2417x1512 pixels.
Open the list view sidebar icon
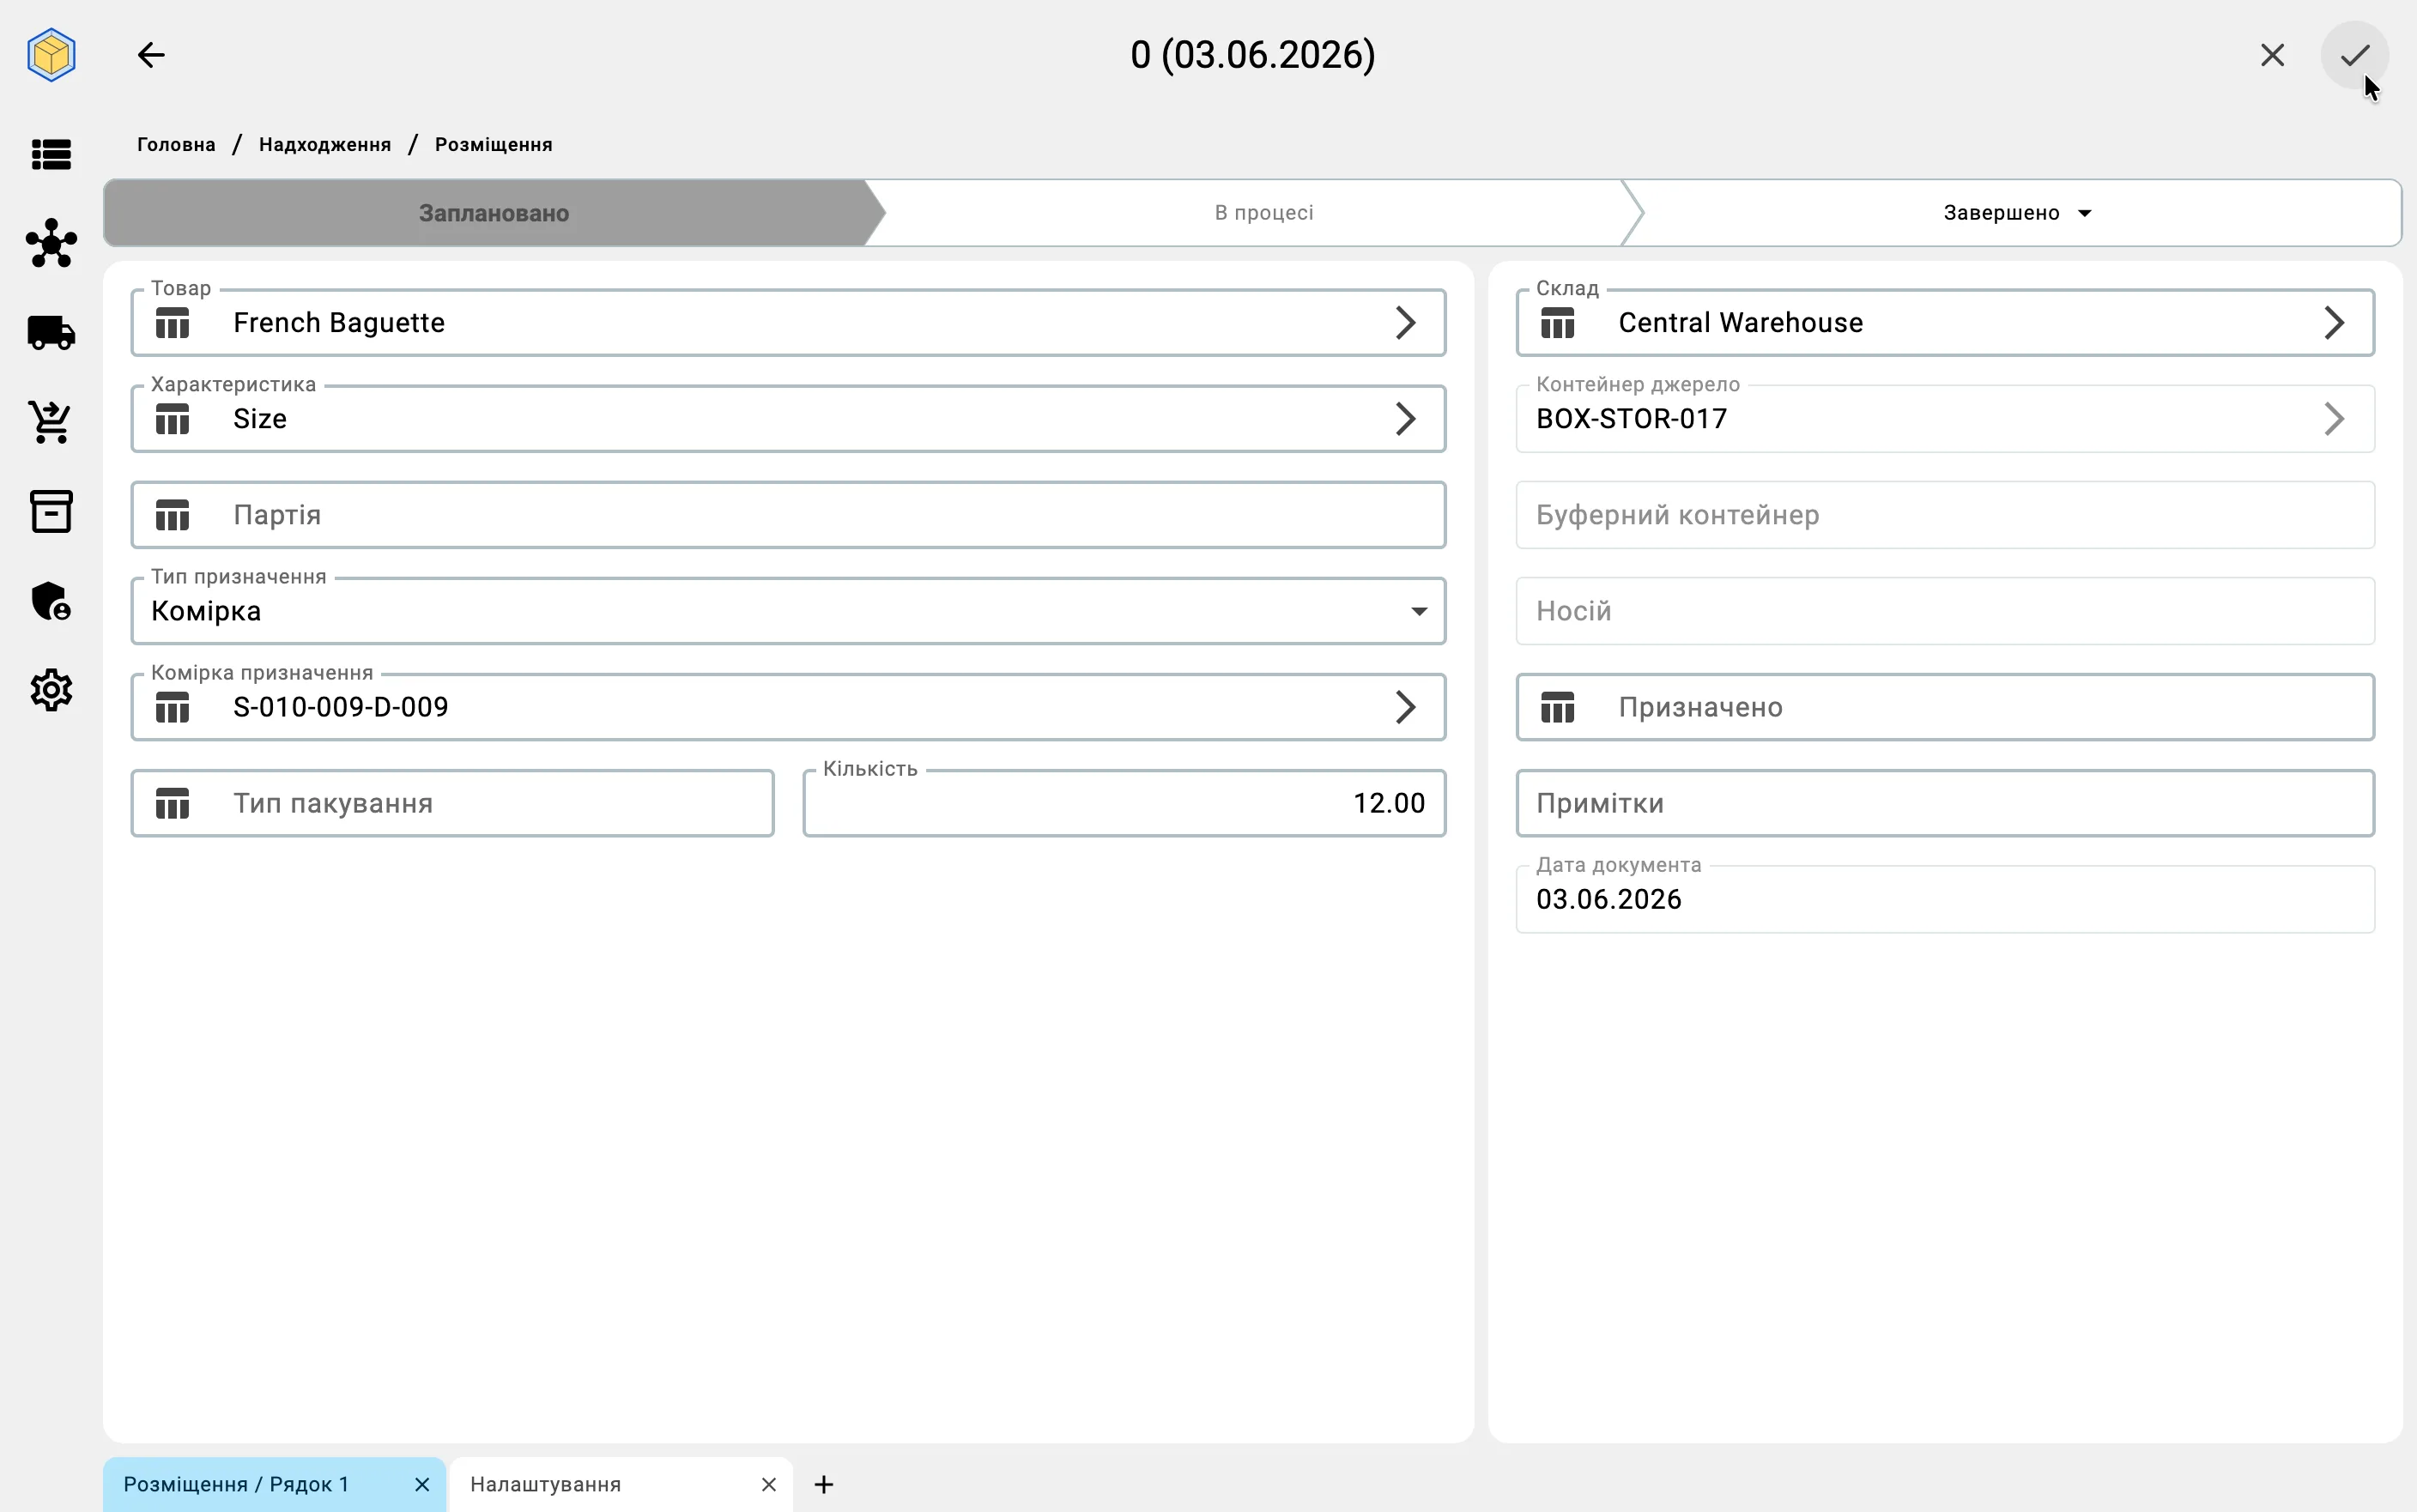pos(51,155)
